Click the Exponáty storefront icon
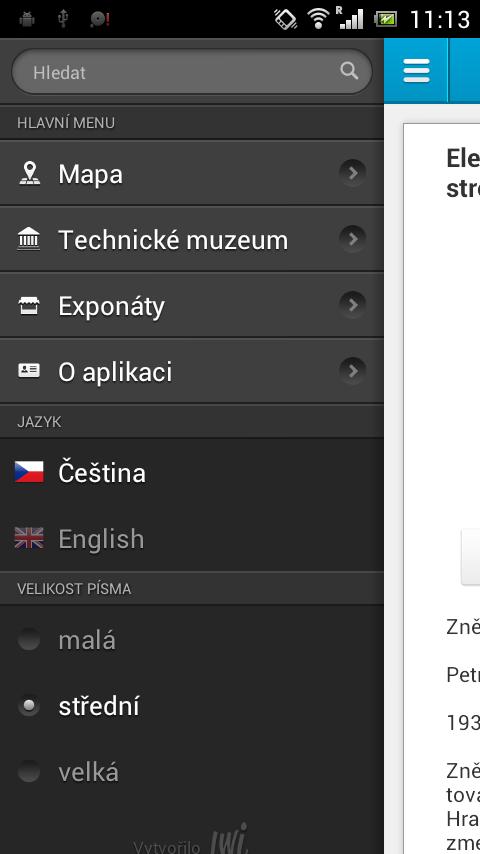 click(29, 306)
